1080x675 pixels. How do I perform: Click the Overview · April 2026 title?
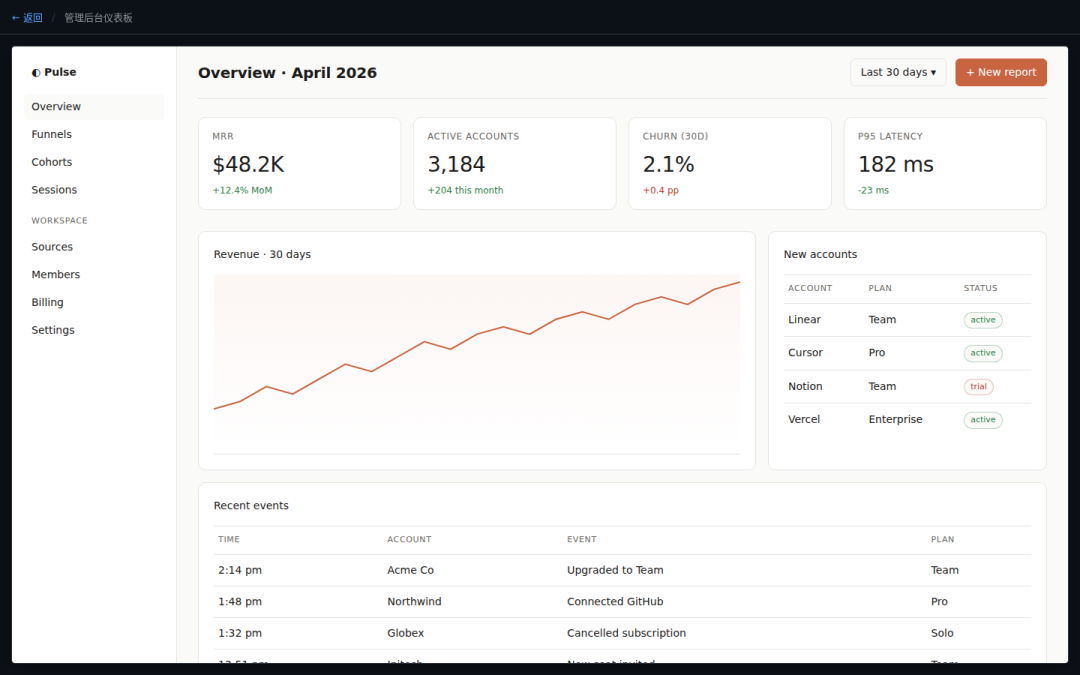pyautogui.click(x=287, y=73)
